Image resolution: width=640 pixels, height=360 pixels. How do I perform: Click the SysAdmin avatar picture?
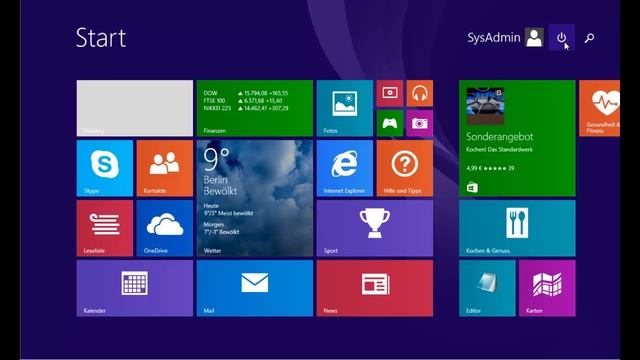coord(534,38)
